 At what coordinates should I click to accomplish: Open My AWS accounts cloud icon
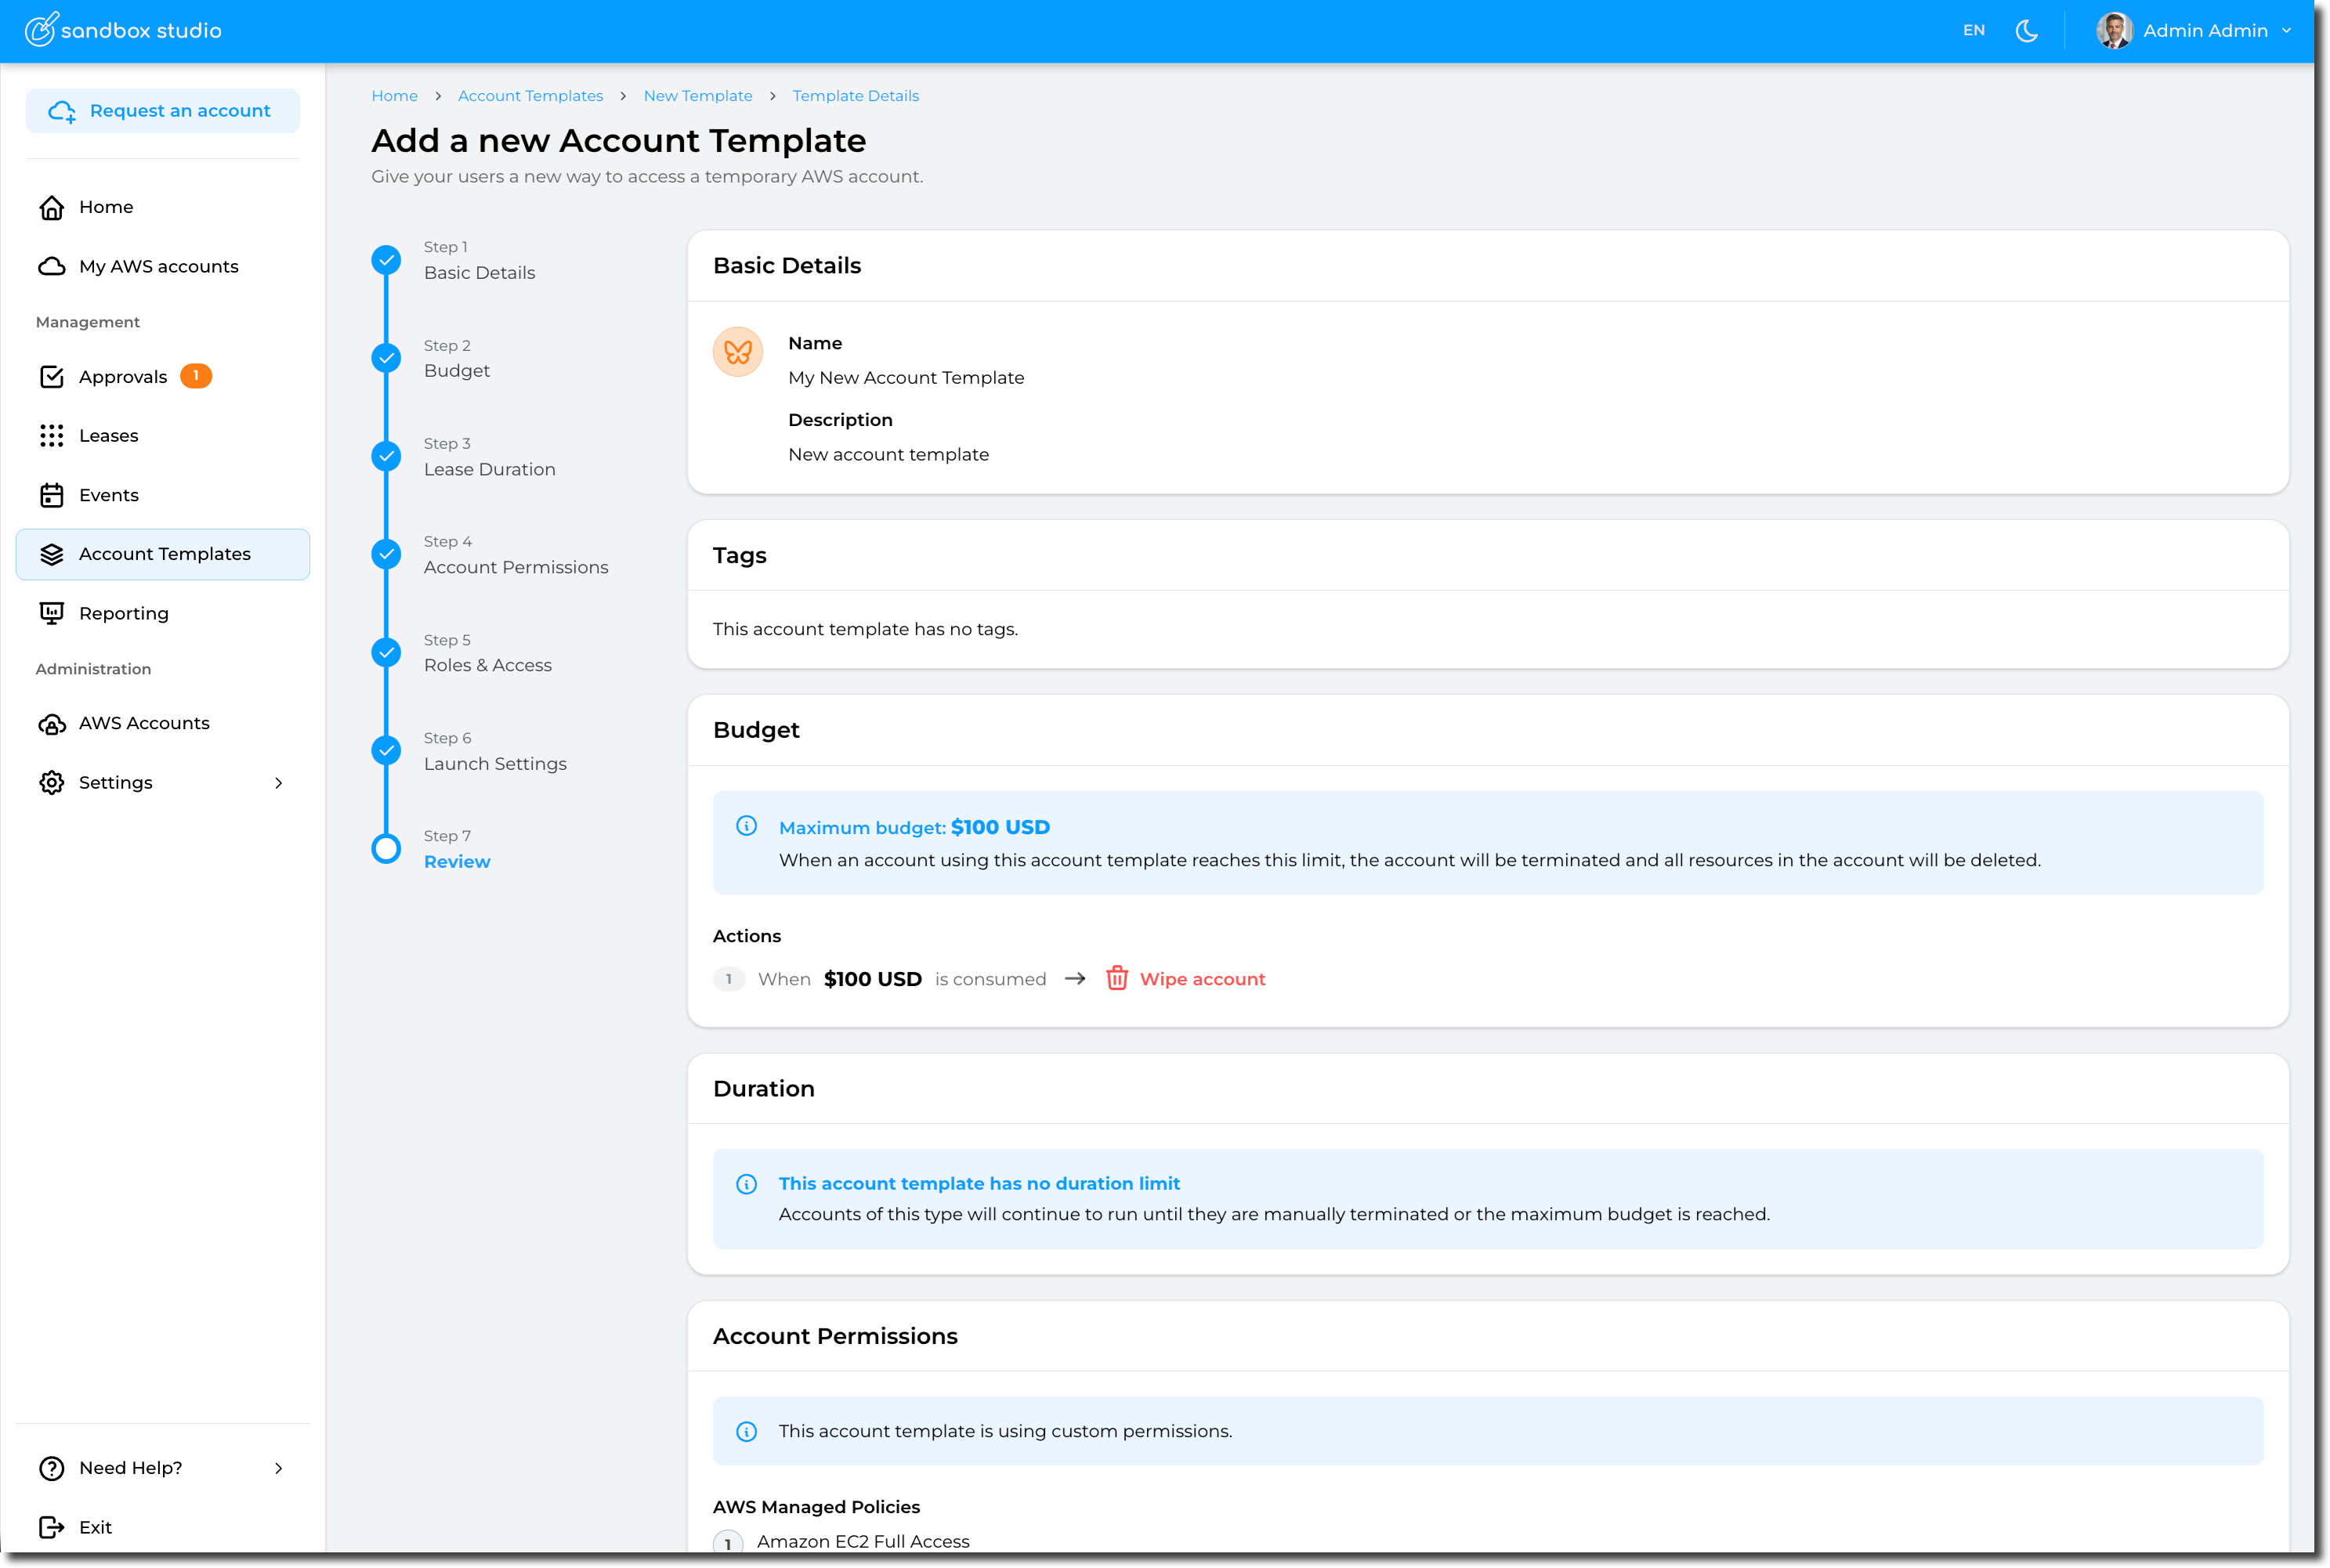tap(52, 267)
